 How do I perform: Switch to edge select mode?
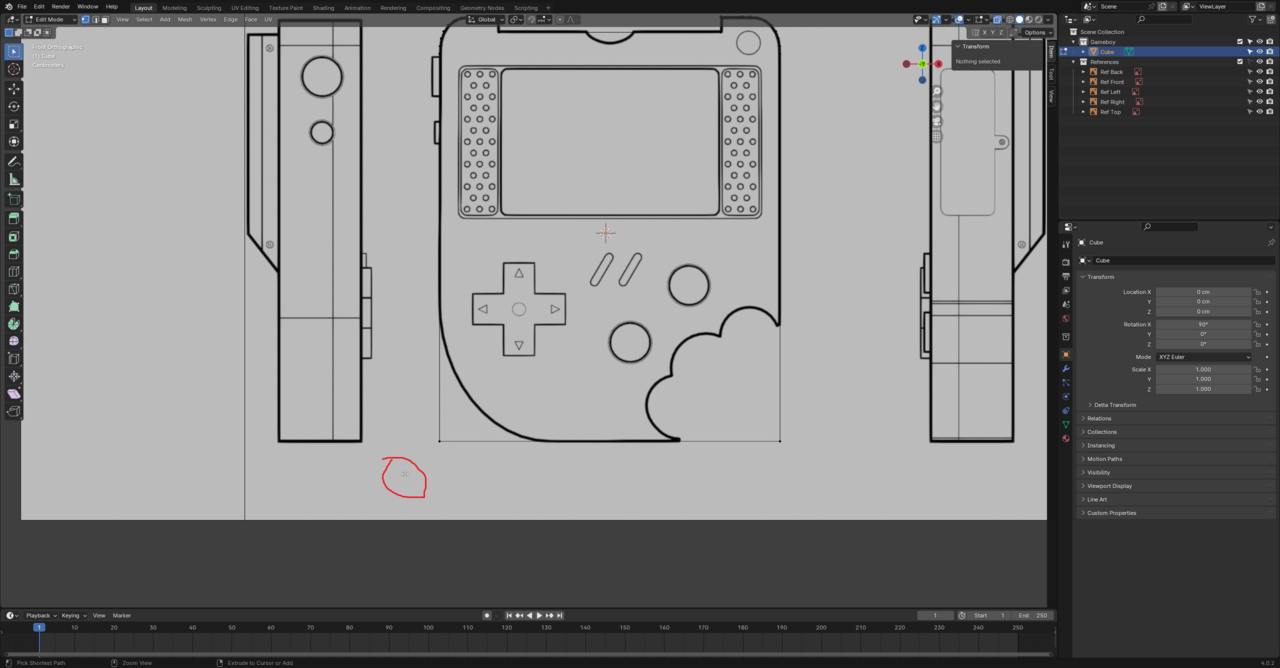95,19
